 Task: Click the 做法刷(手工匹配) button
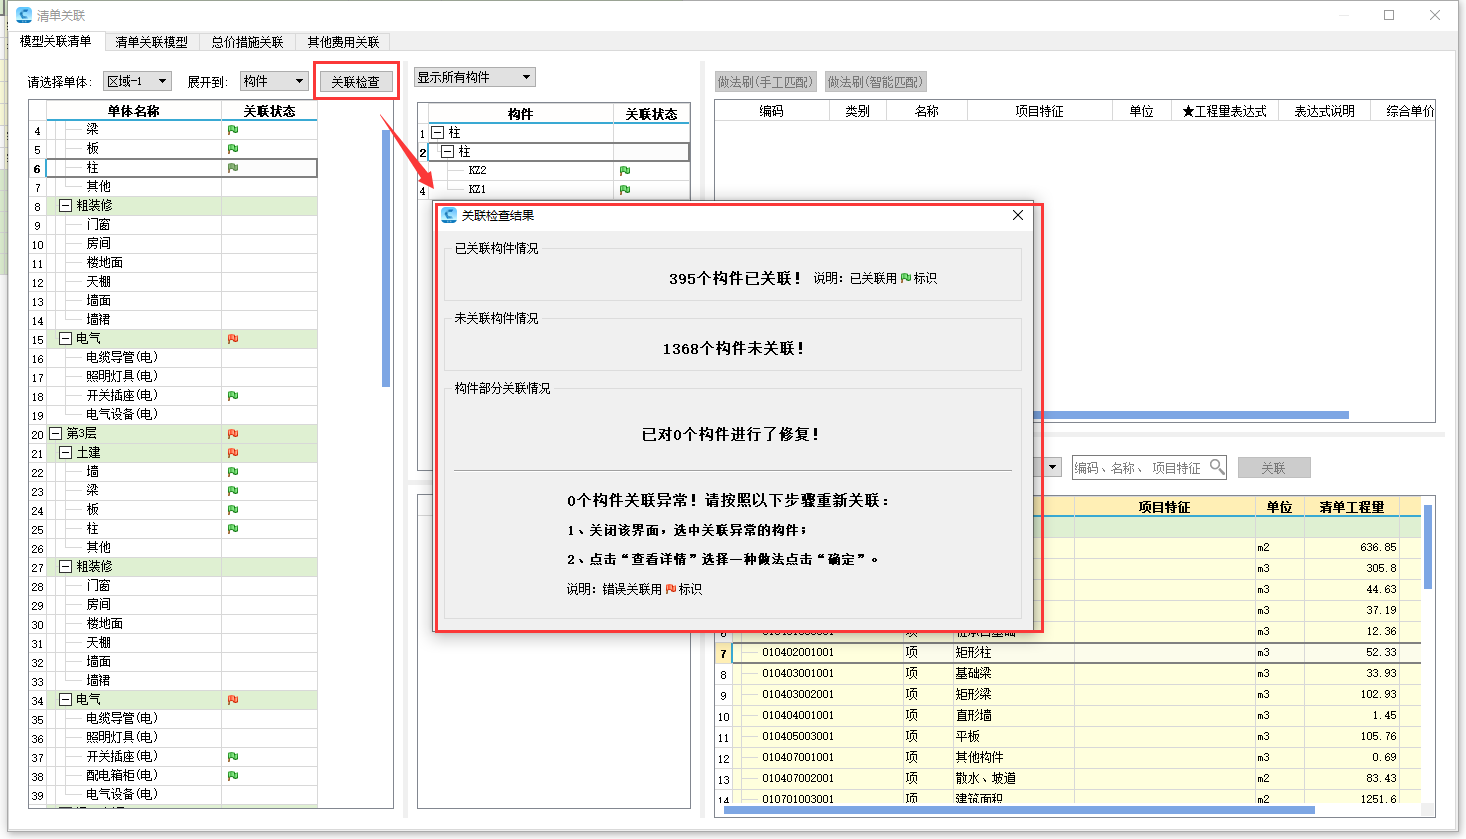(x=766, y=82)
